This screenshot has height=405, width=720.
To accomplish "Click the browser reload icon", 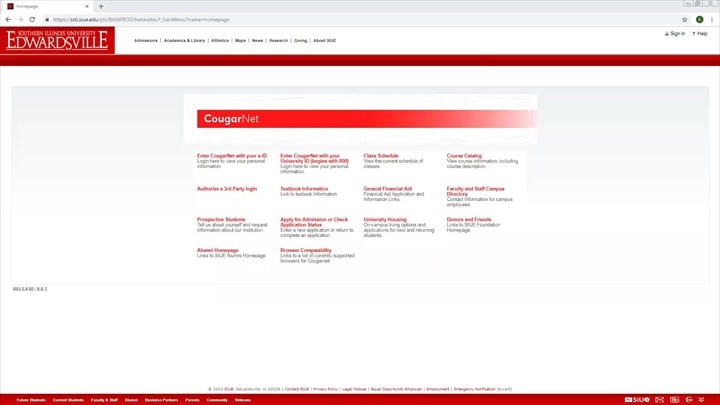I will coord(32,19).
